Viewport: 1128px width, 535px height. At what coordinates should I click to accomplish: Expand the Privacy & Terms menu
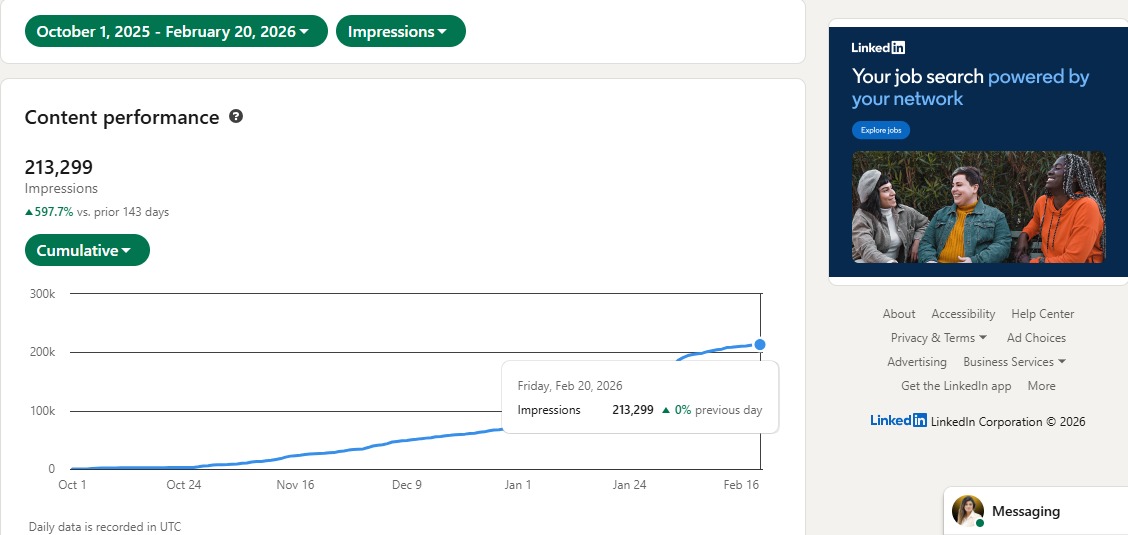click(x=938, y=338)
